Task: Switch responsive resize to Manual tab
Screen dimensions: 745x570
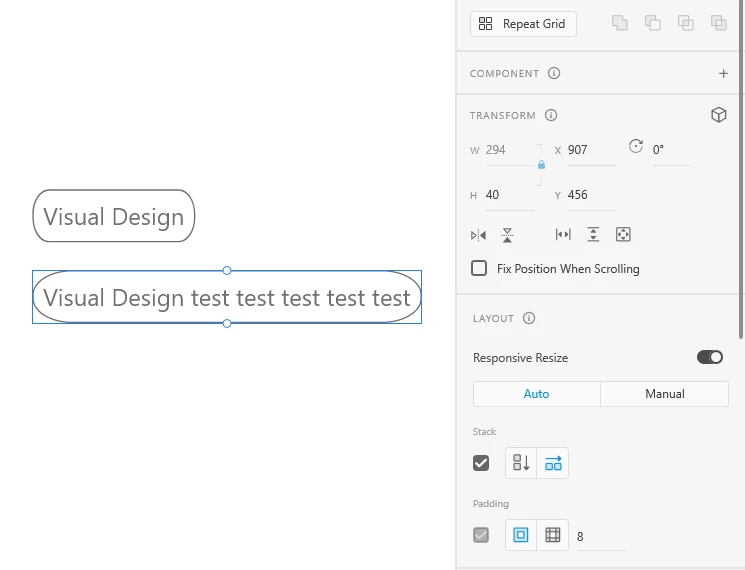Action: 664,394
